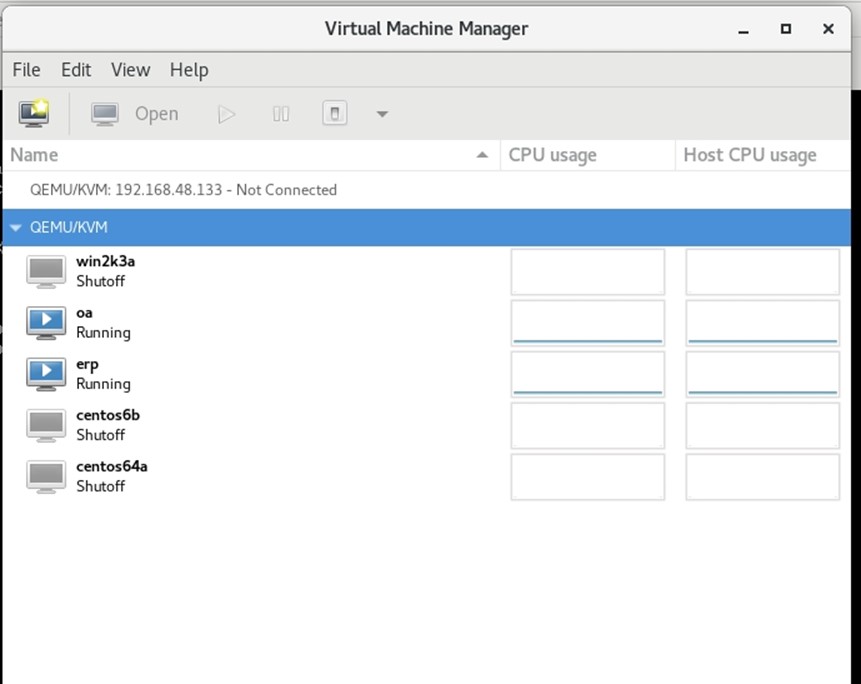Click the Pause virtual machine icon
861x684 pixels.
click(x=281, y=114)
